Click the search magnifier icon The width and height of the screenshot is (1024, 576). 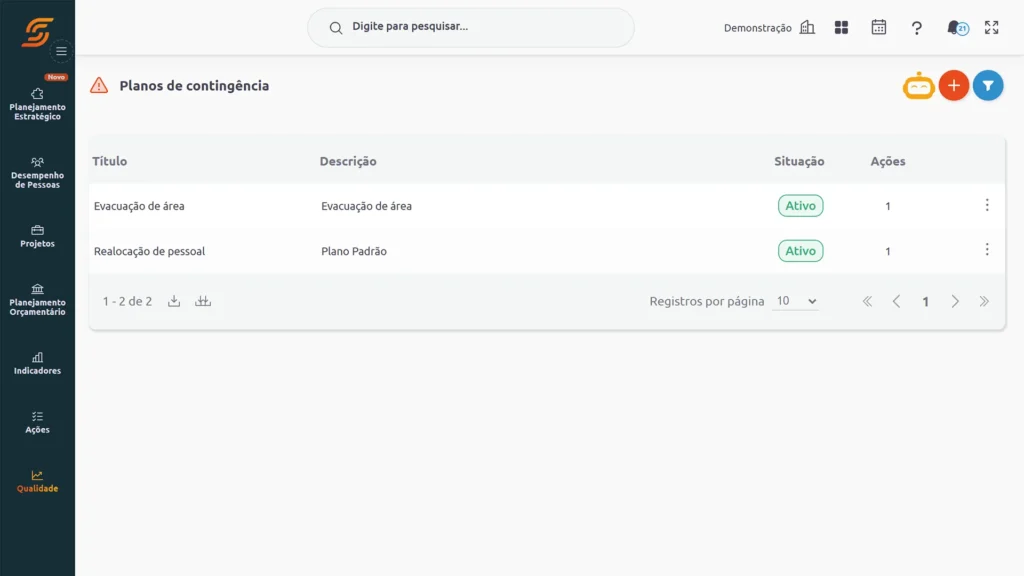[336, 27]
